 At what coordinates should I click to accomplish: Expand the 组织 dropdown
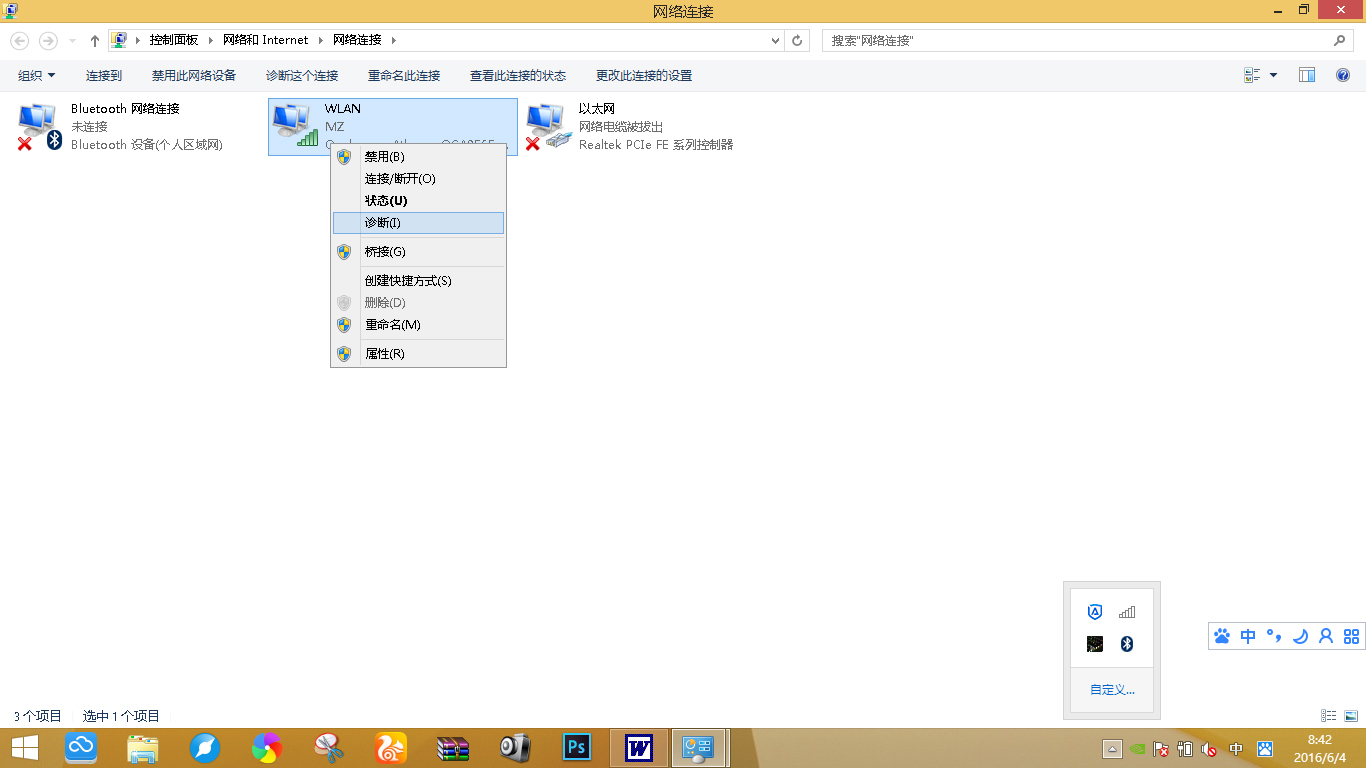pos(35,75)
